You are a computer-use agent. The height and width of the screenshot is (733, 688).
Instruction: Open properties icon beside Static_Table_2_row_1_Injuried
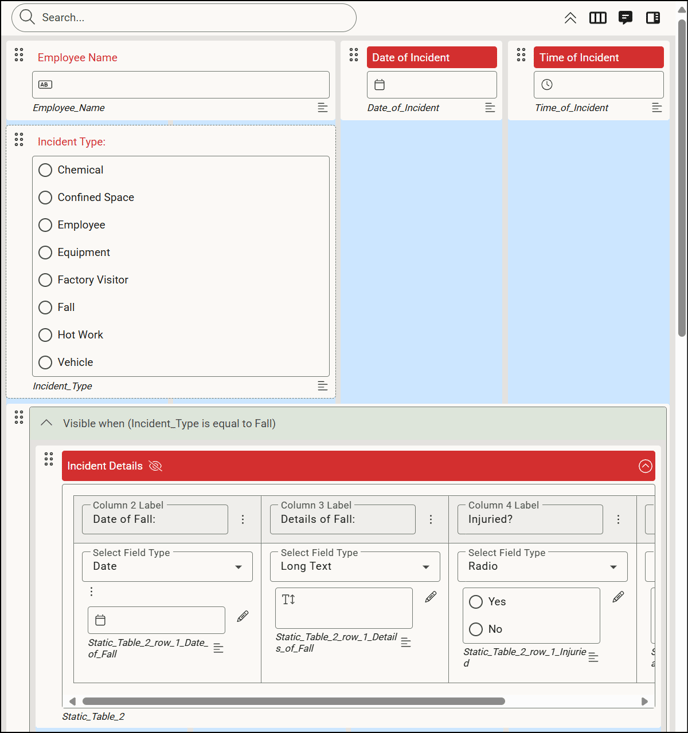point(593,657)
